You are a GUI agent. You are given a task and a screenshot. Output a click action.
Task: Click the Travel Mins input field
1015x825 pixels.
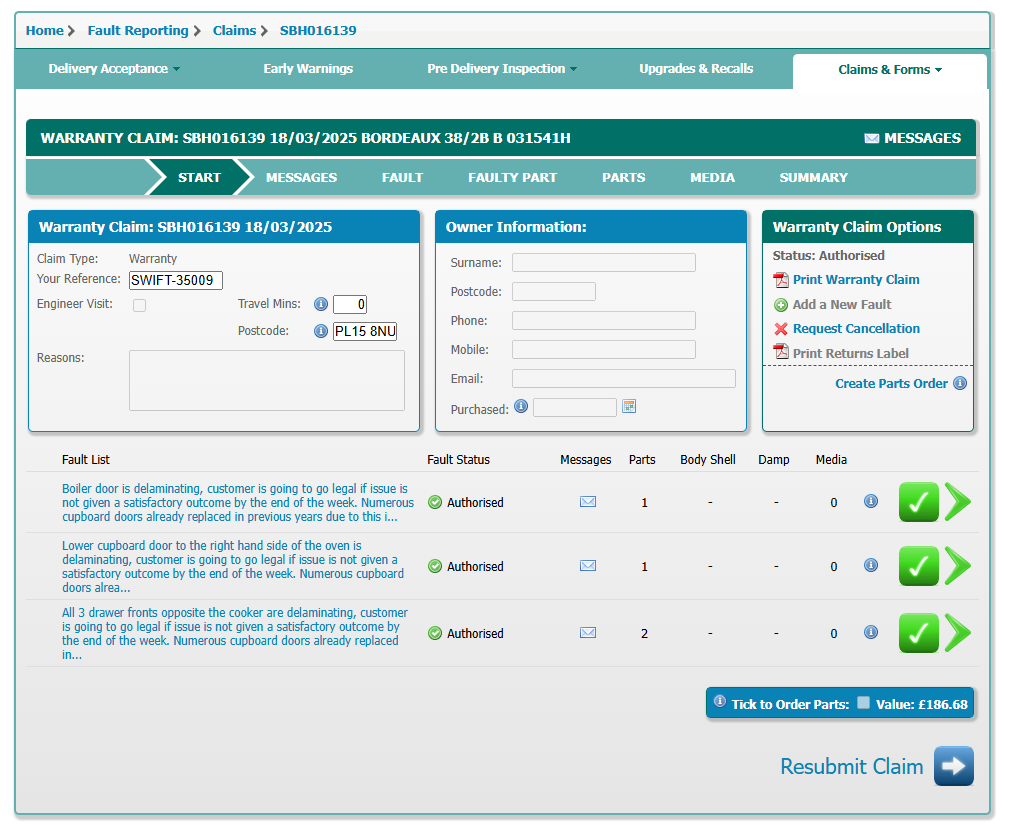[350, 304]
